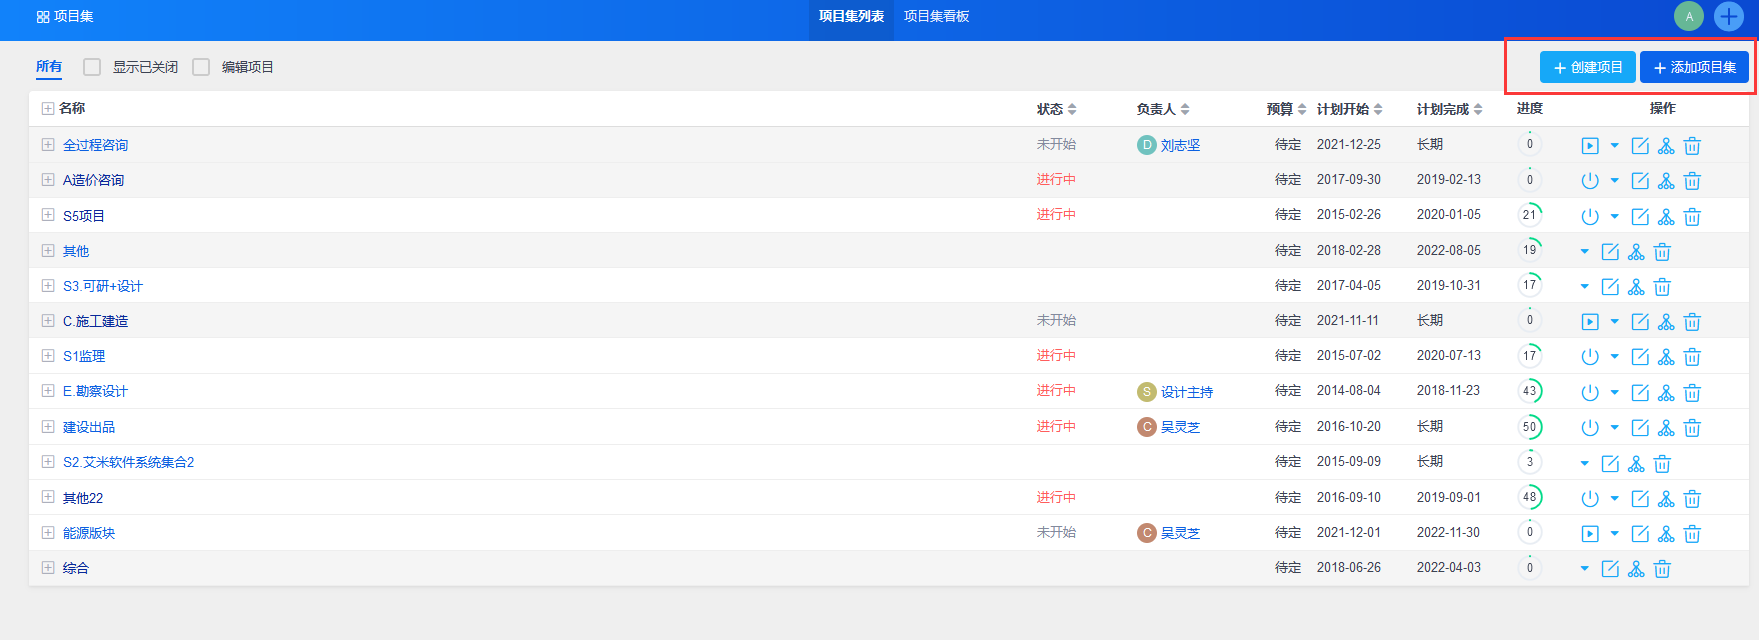Edit the S5项目 project set

tap(1640, 217)
